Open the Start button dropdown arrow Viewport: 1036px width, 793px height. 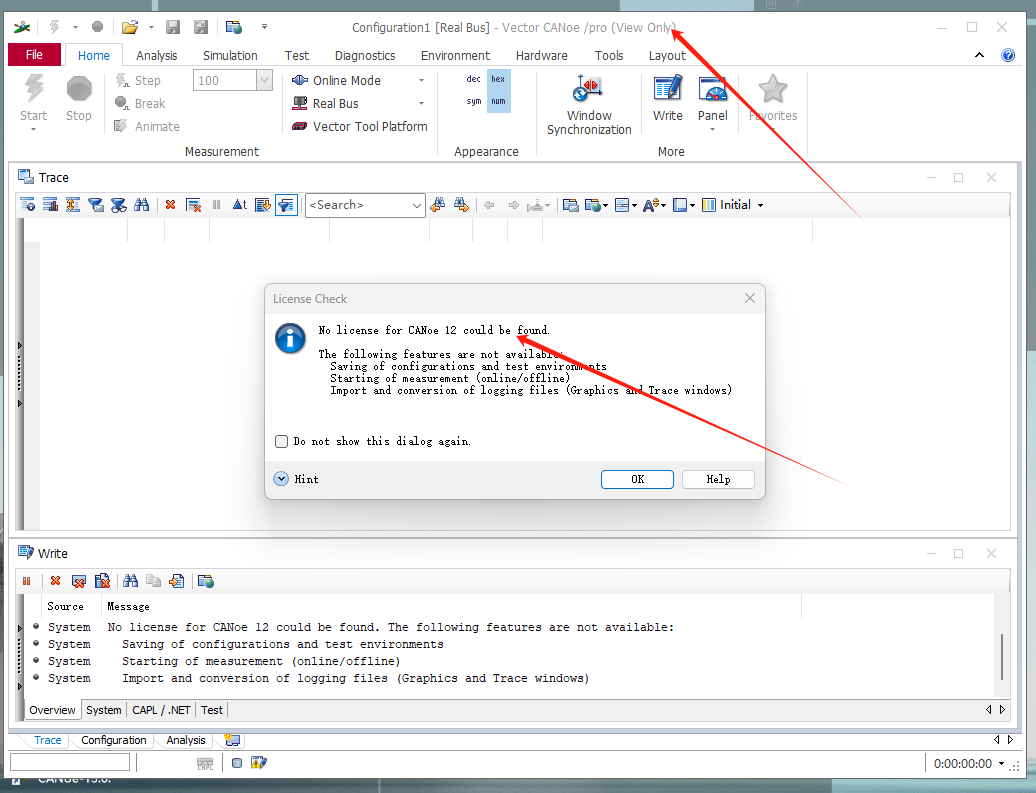[33, 130]
